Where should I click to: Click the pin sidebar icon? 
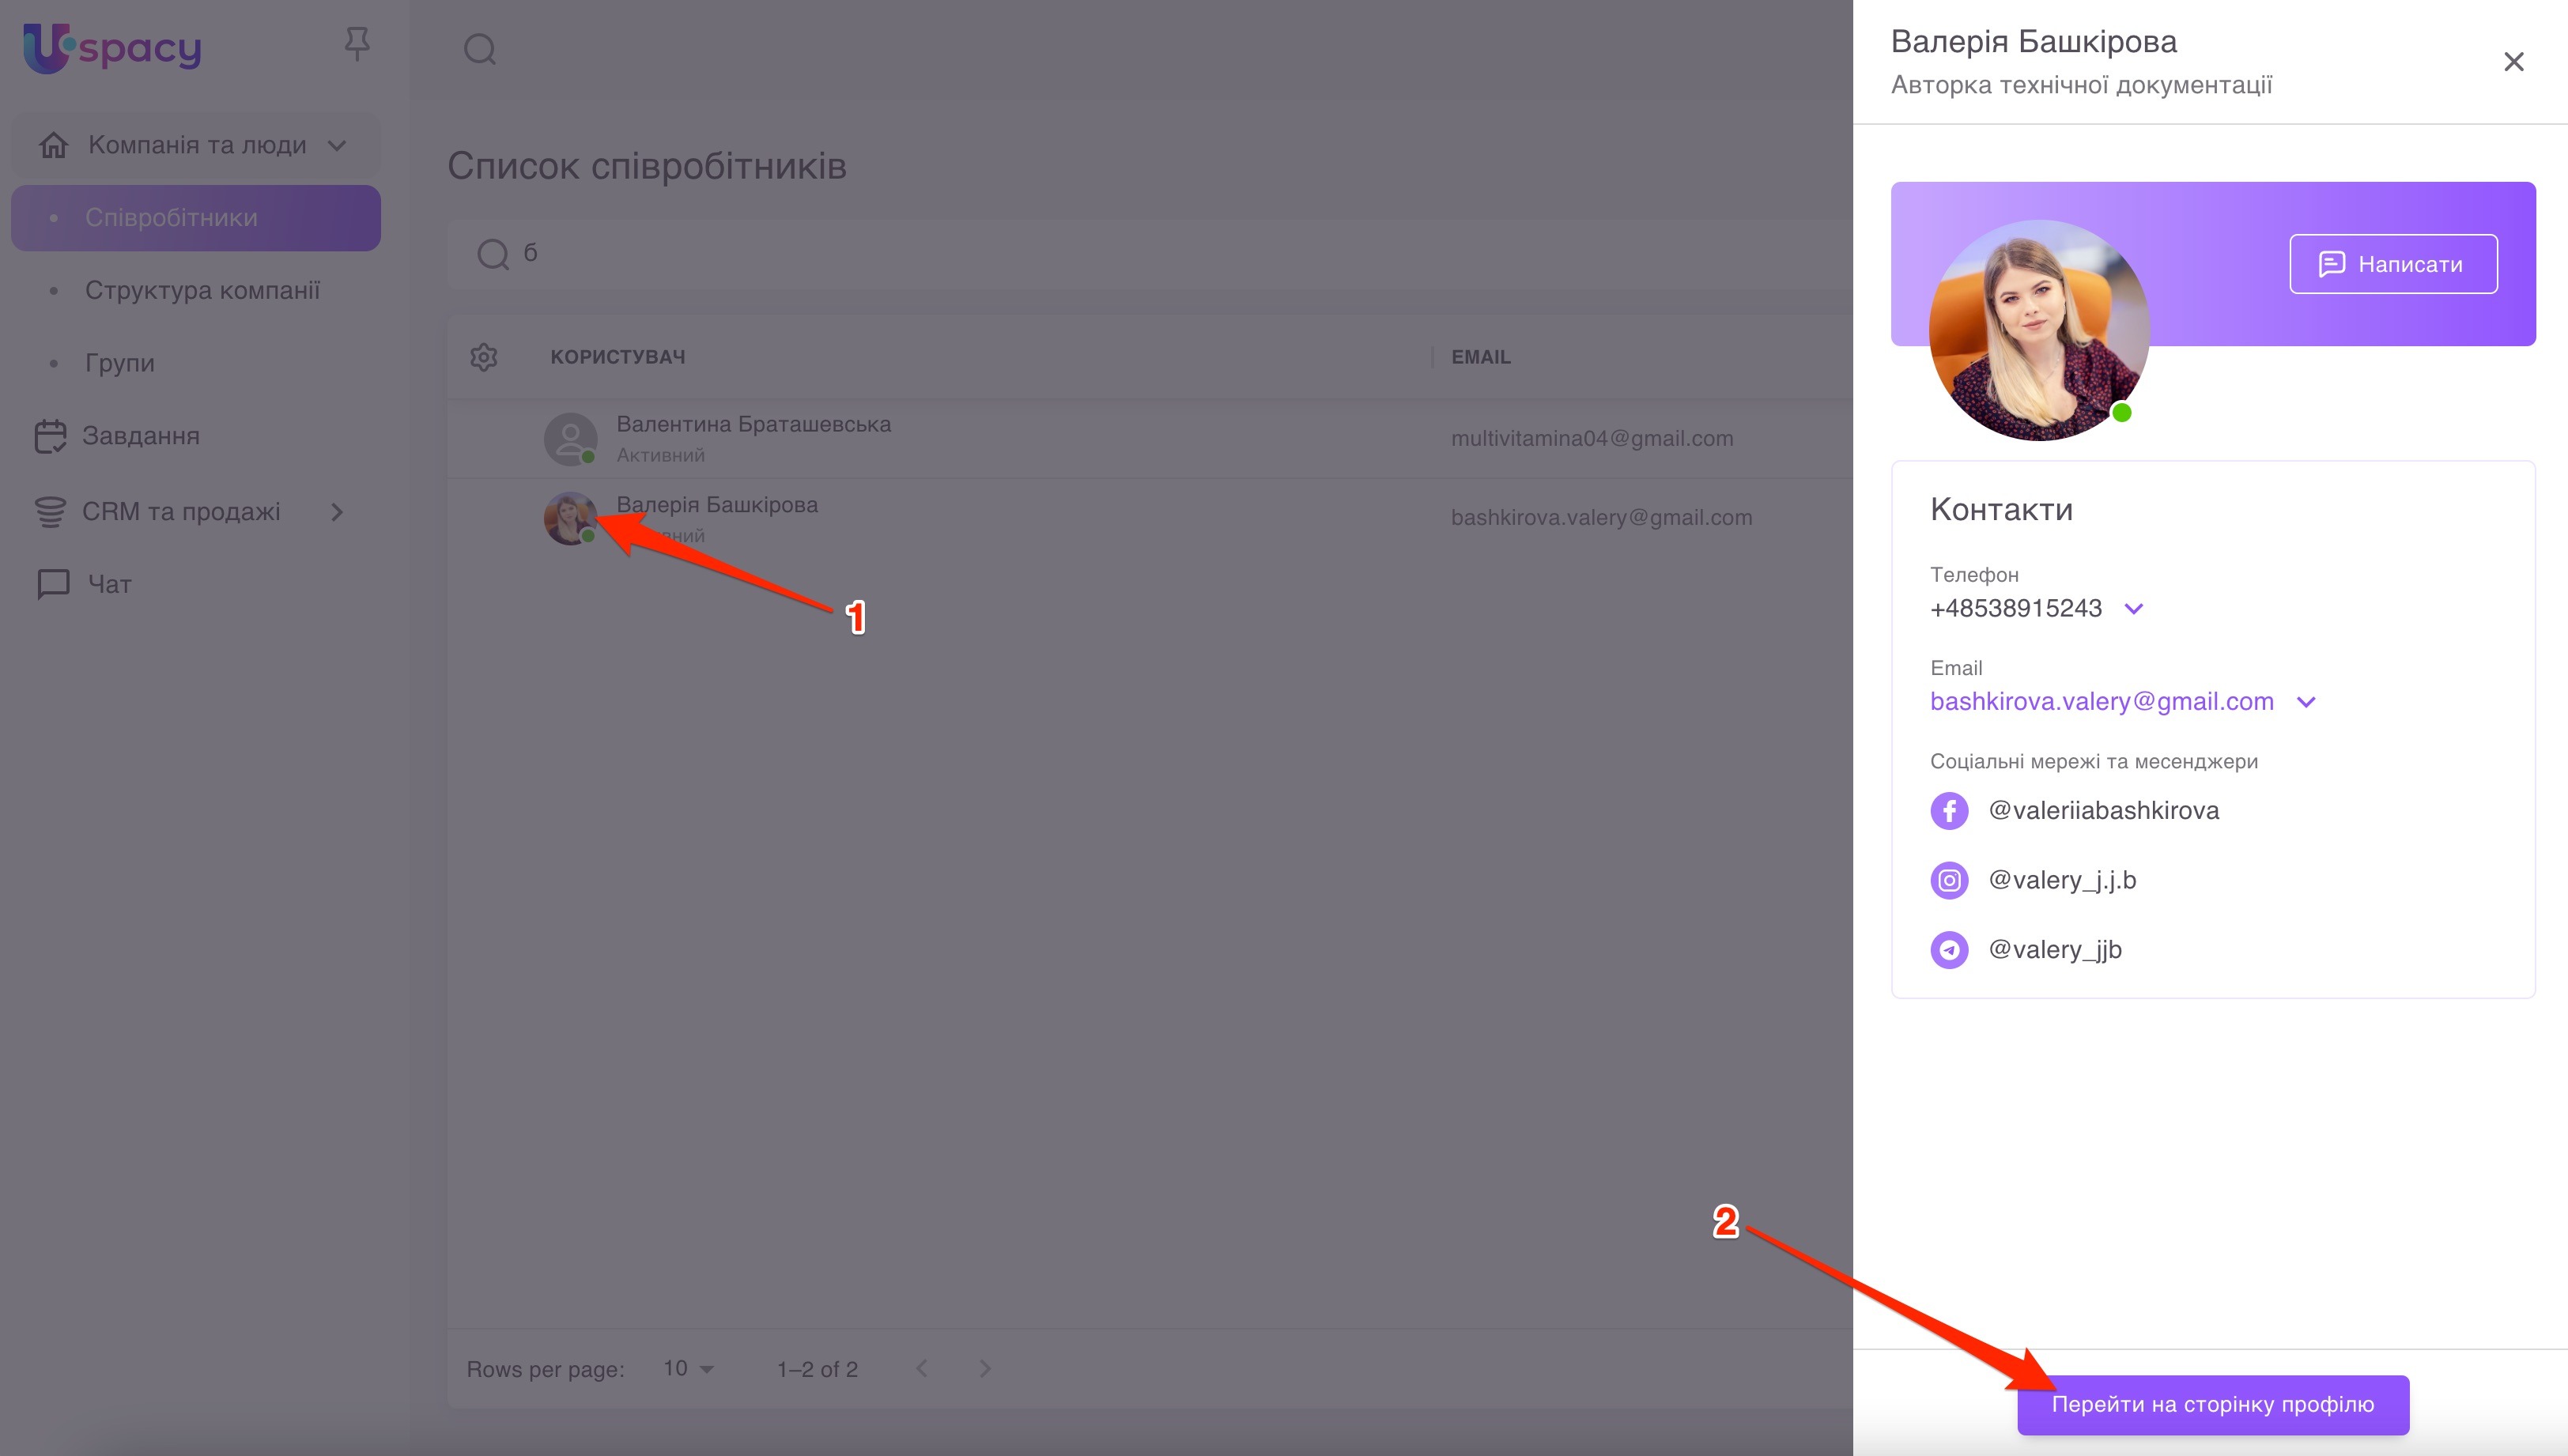357,44
